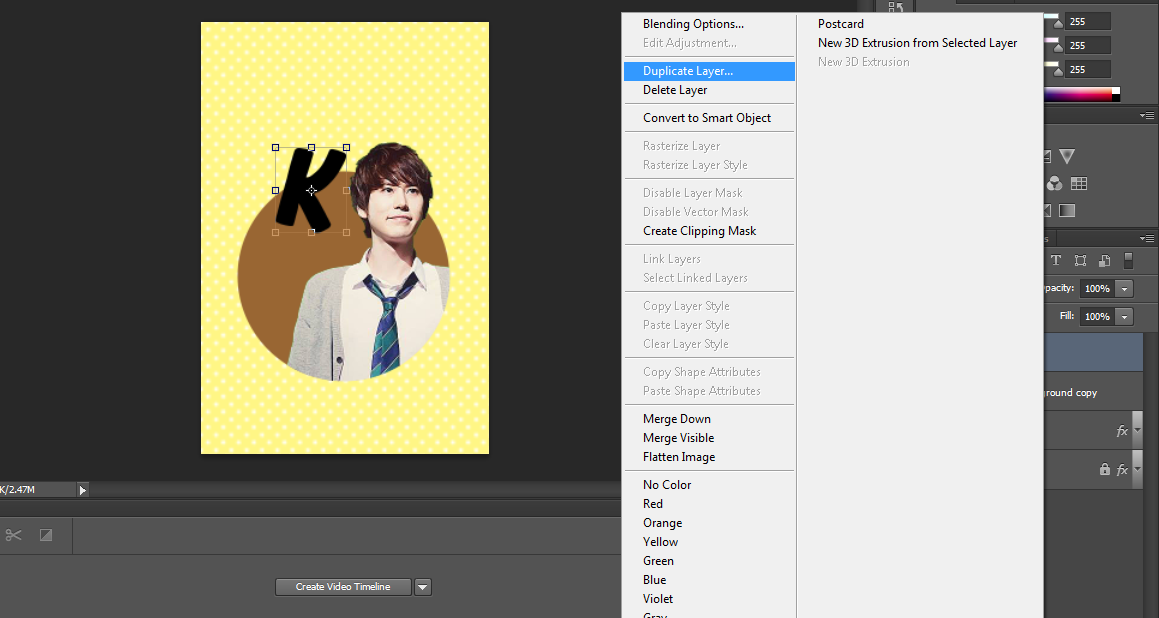The width and height of the screenshot is (1159, 618).
Task: Select the type layer filter icon
Action: point(1055,260)
